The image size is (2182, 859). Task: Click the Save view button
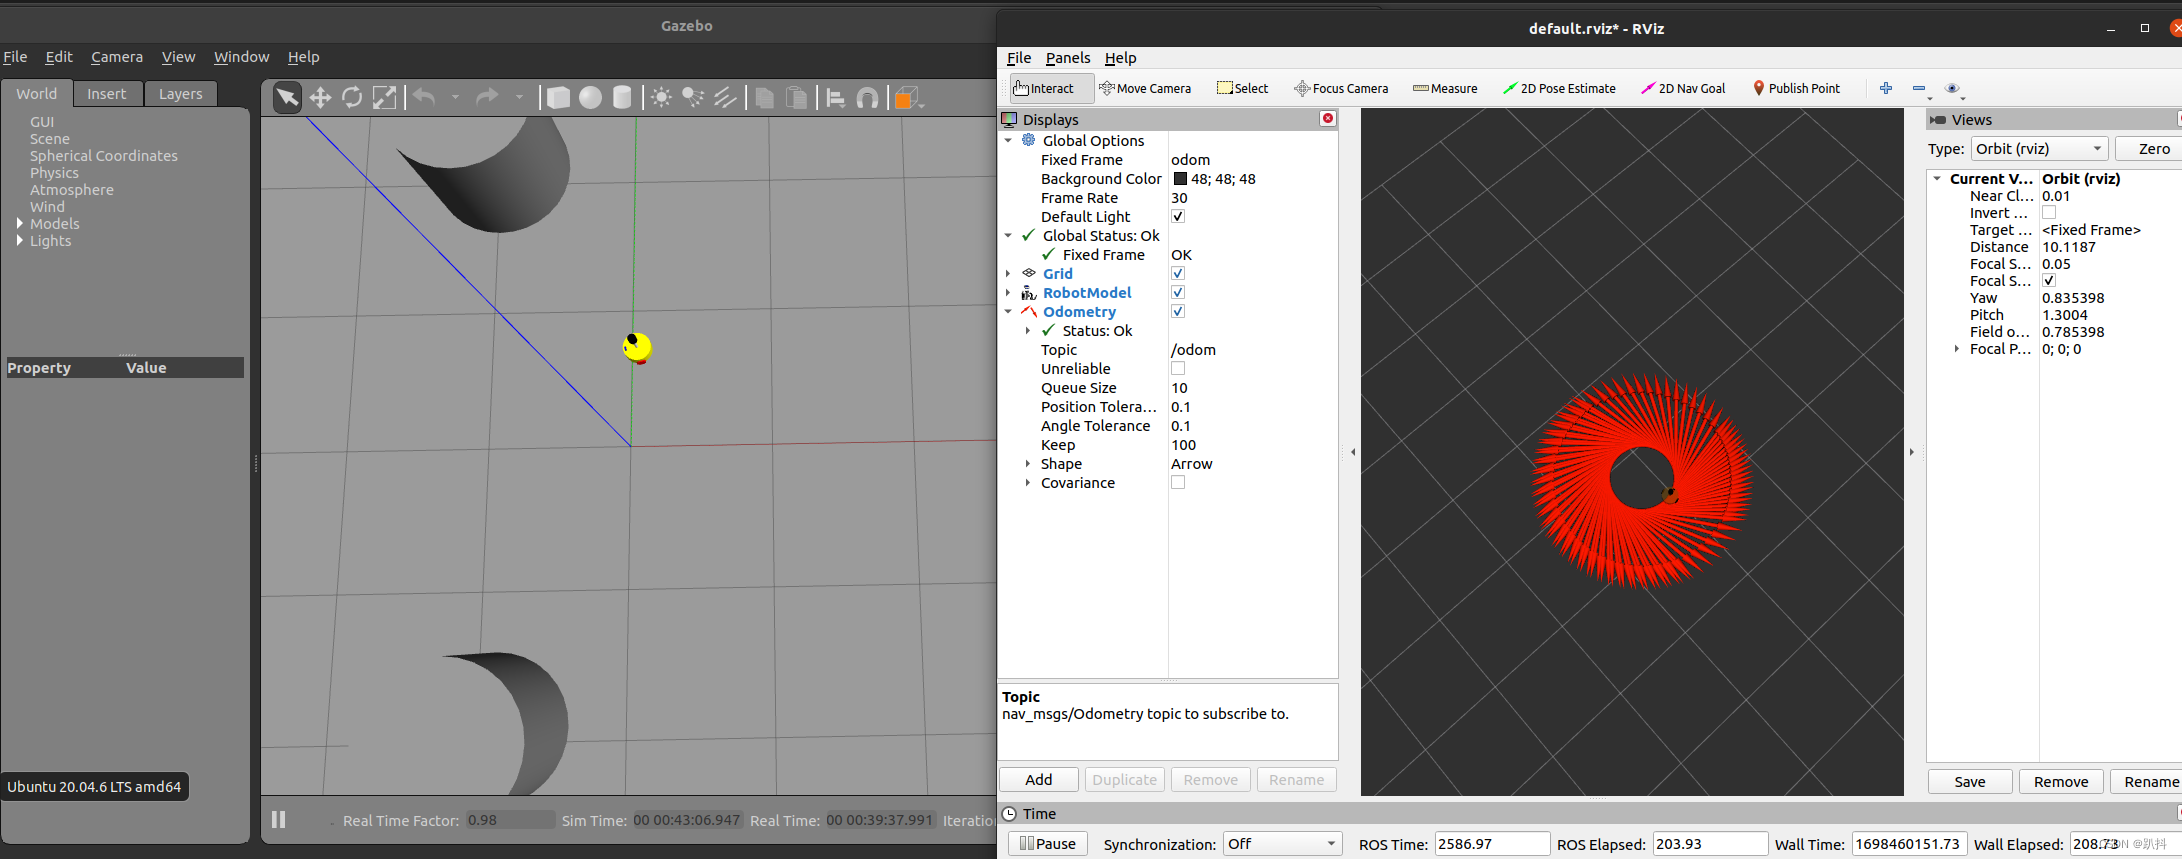point(1970,781)
